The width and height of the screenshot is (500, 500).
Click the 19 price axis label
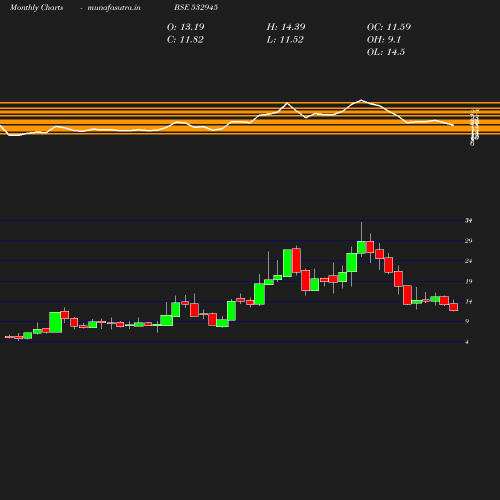469,281
